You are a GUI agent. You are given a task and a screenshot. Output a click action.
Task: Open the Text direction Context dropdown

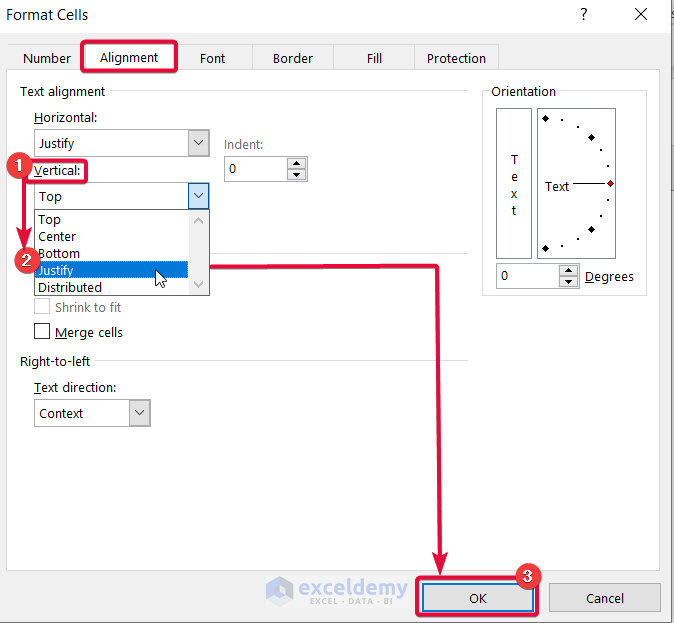pos(92,413)
